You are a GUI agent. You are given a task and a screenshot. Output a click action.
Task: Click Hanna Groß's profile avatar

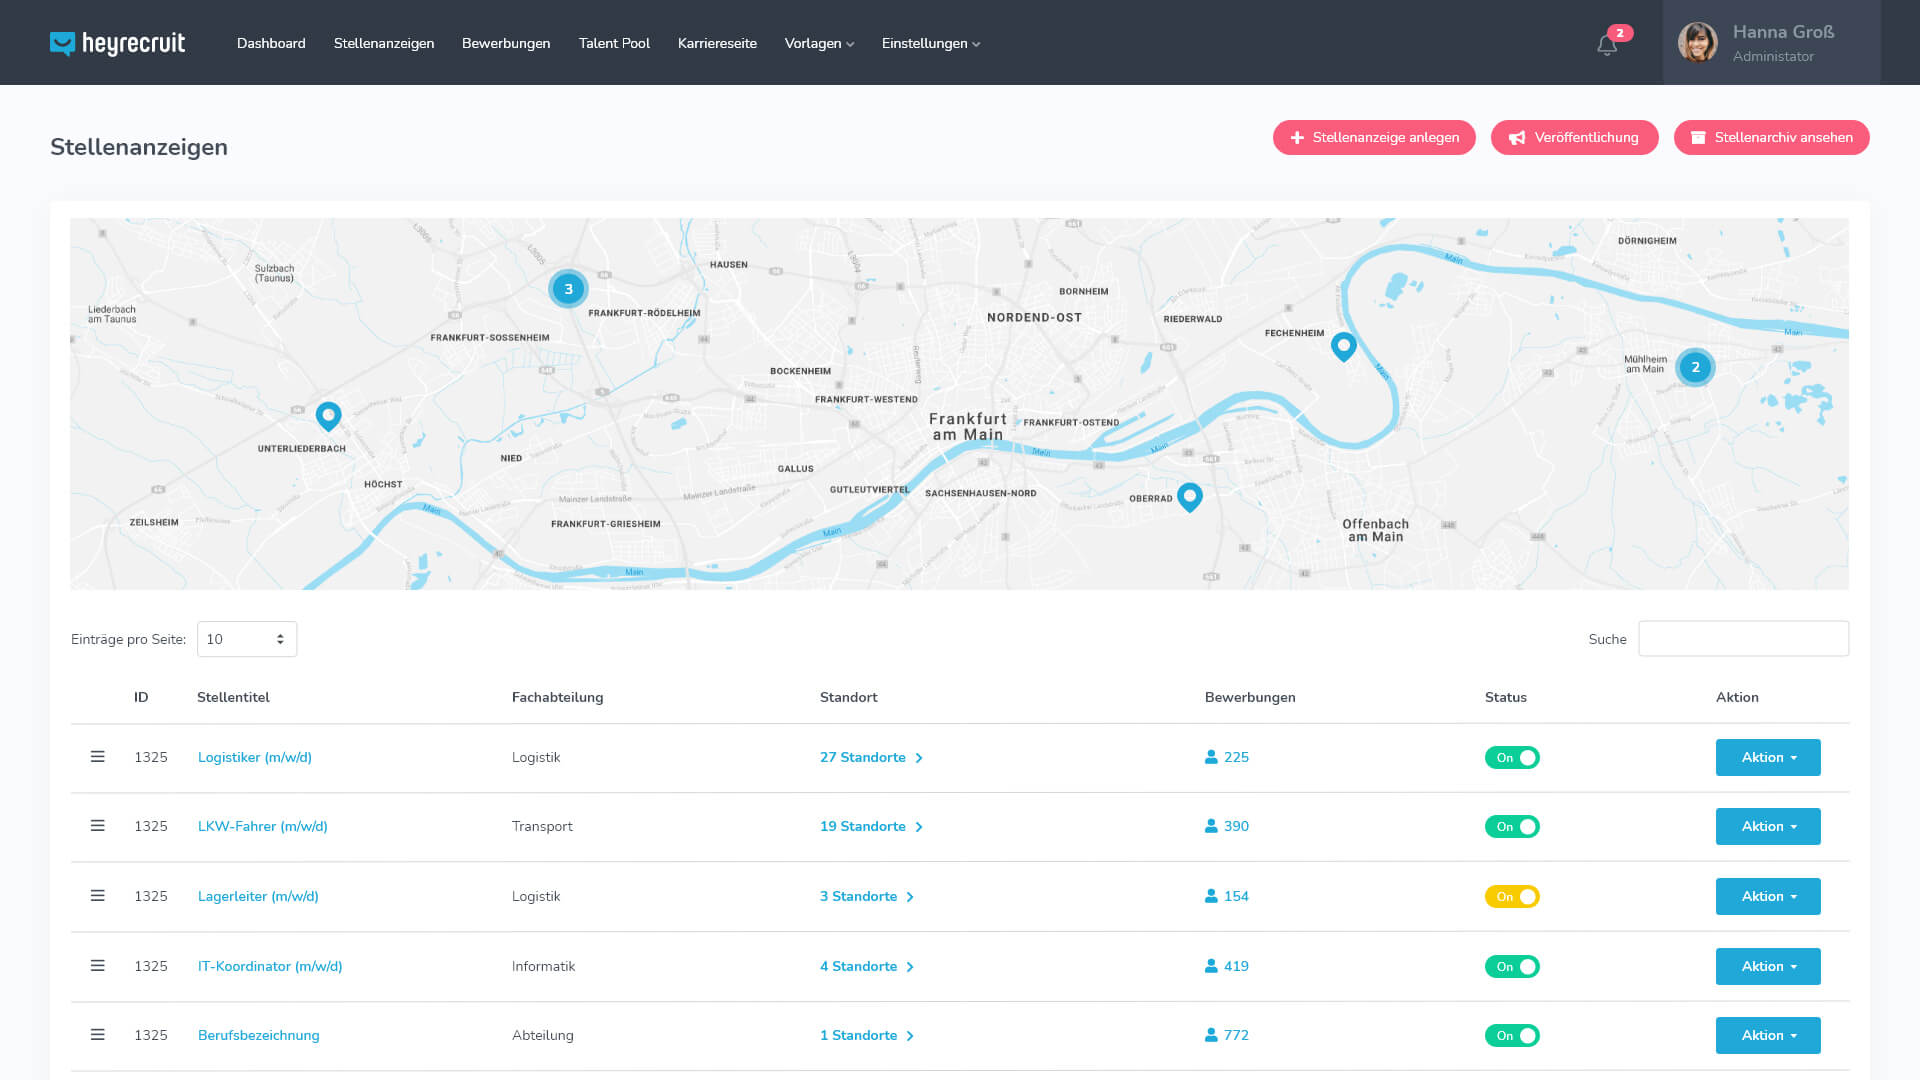tap(1698, 42)
